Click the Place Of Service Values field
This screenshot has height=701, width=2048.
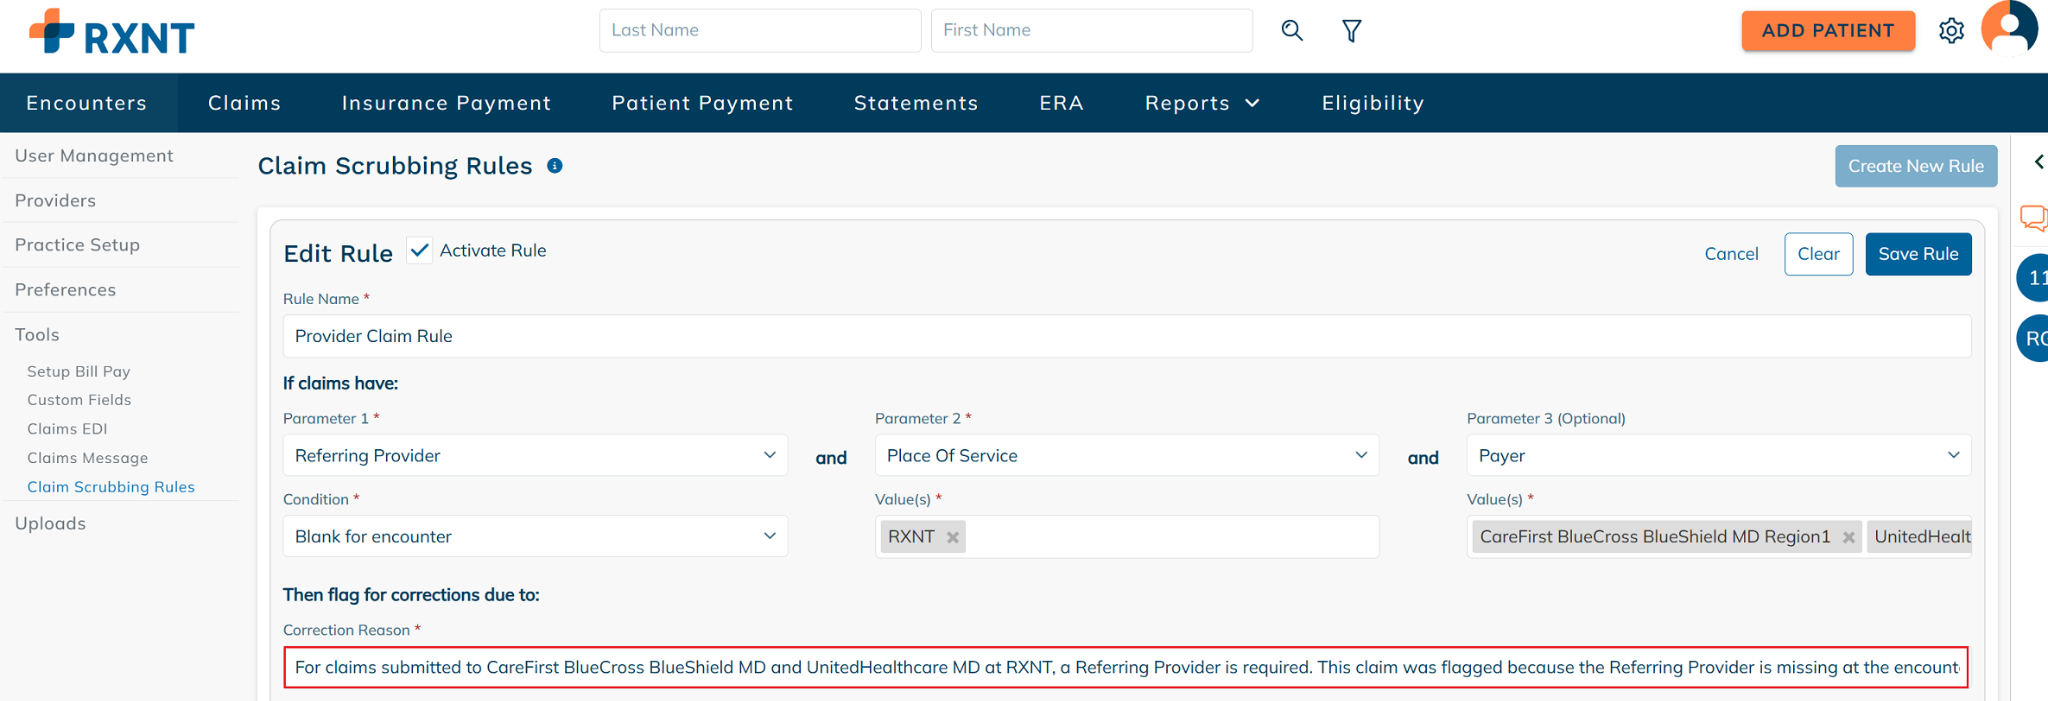tap(1127, 537)
